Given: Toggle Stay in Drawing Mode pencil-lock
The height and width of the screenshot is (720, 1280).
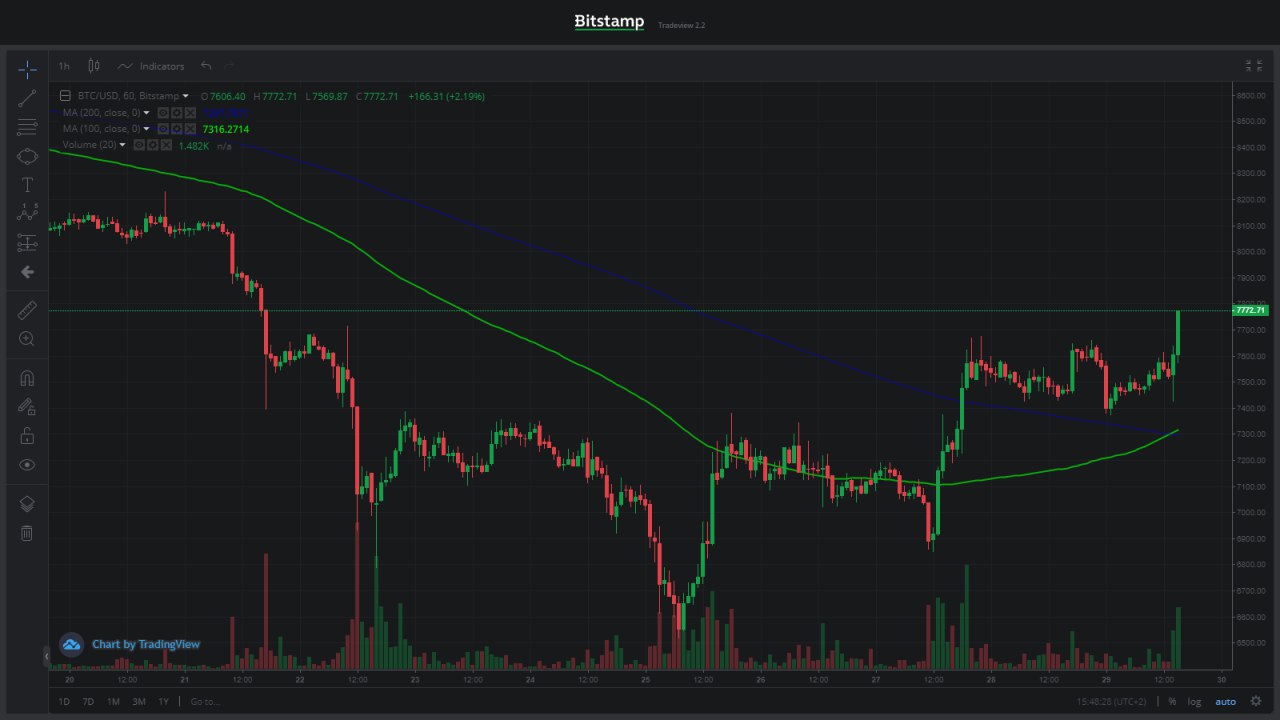Looking at the screenshot, I should point(27,407).
